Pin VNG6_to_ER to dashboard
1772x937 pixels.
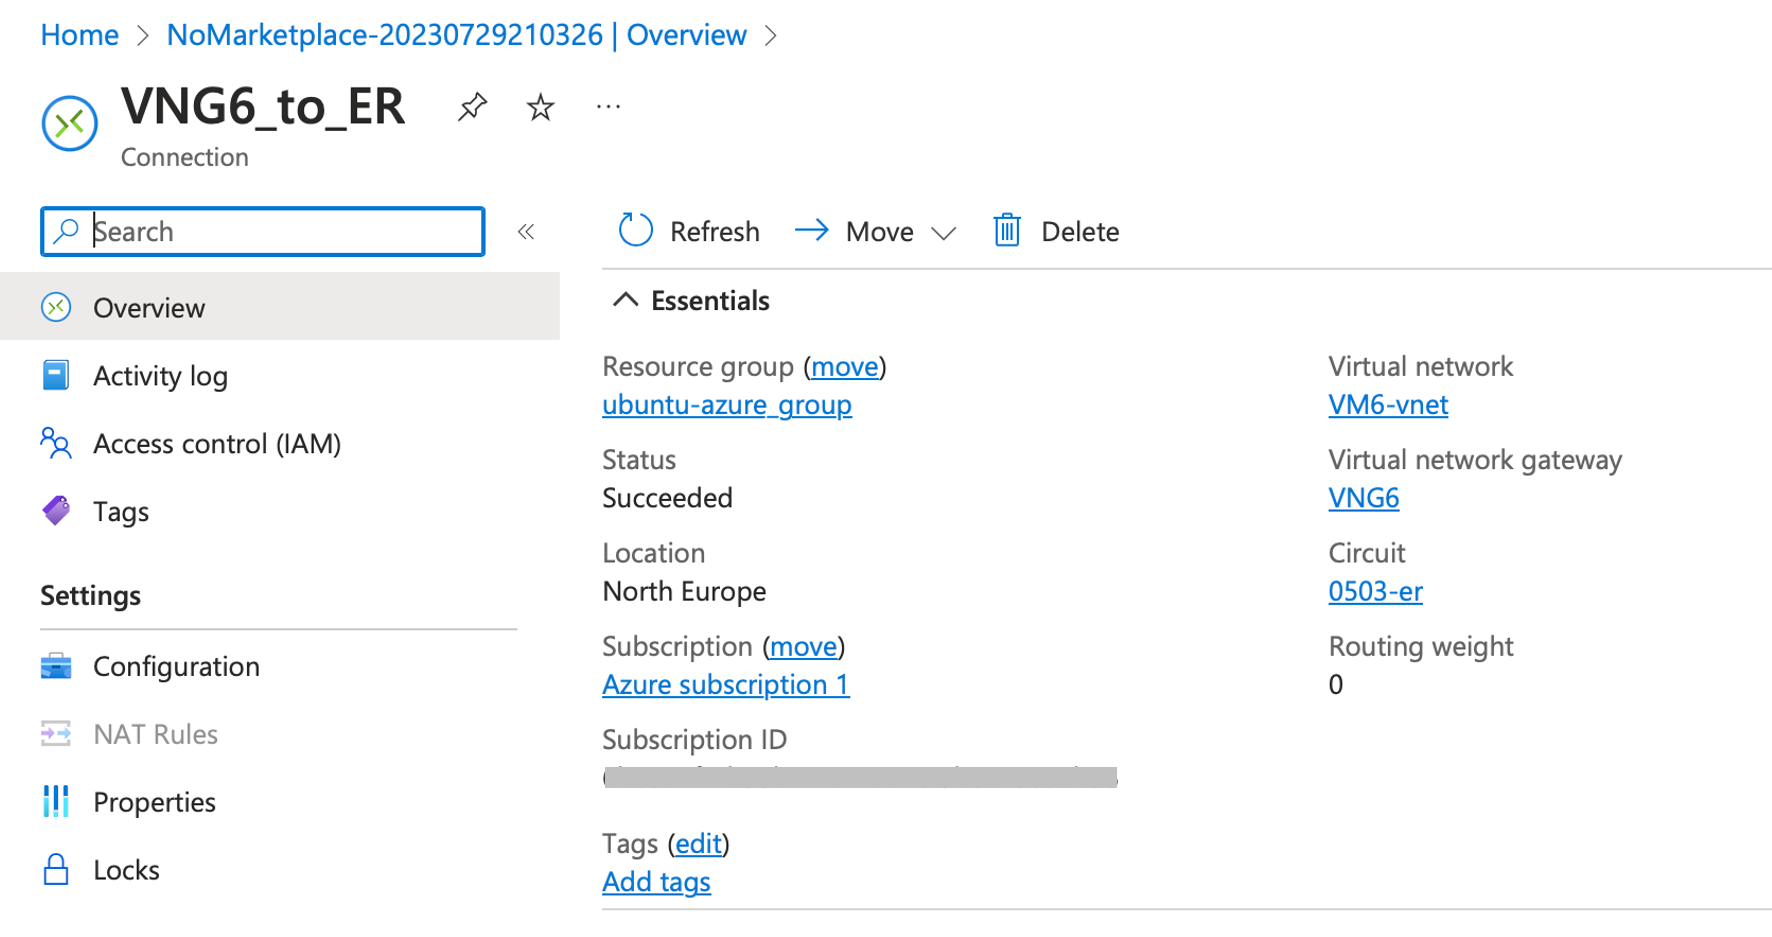[472, 106]
